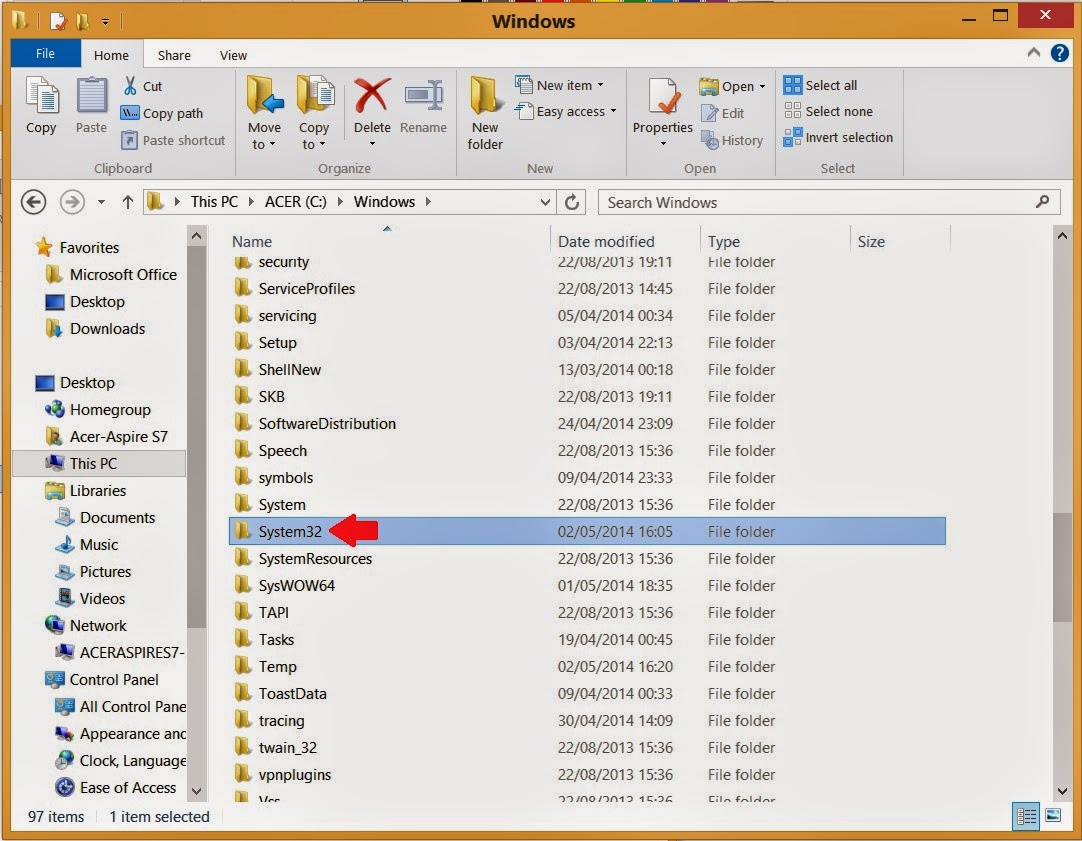Select the Temp folder
The height and width of the screenshot is (841, 1082).
[x=277, y=666]
